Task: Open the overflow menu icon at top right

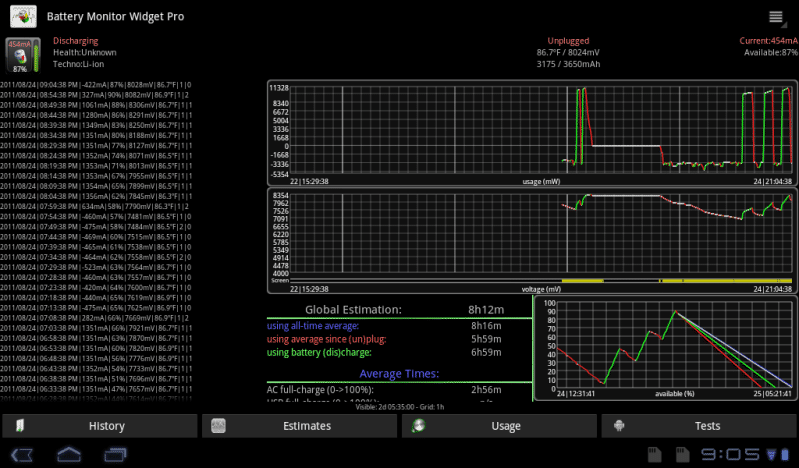Action: point(776,17)
